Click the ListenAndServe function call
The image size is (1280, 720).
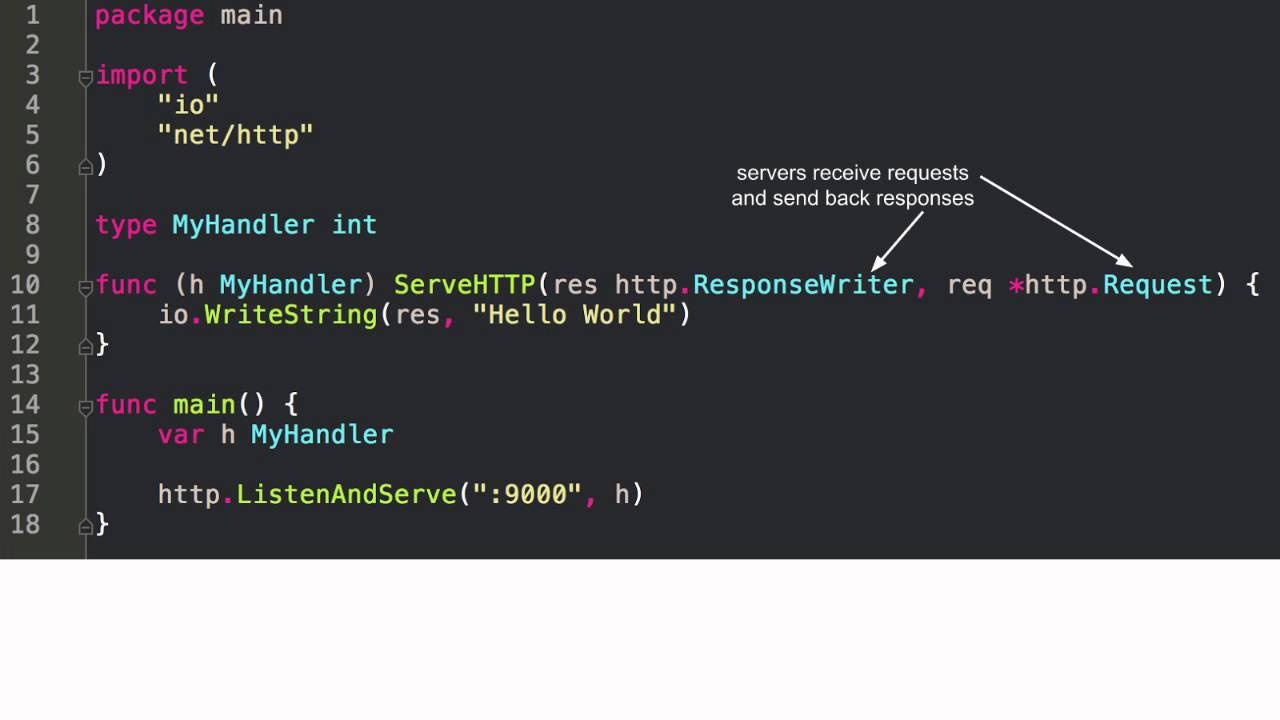click(346, 495)
